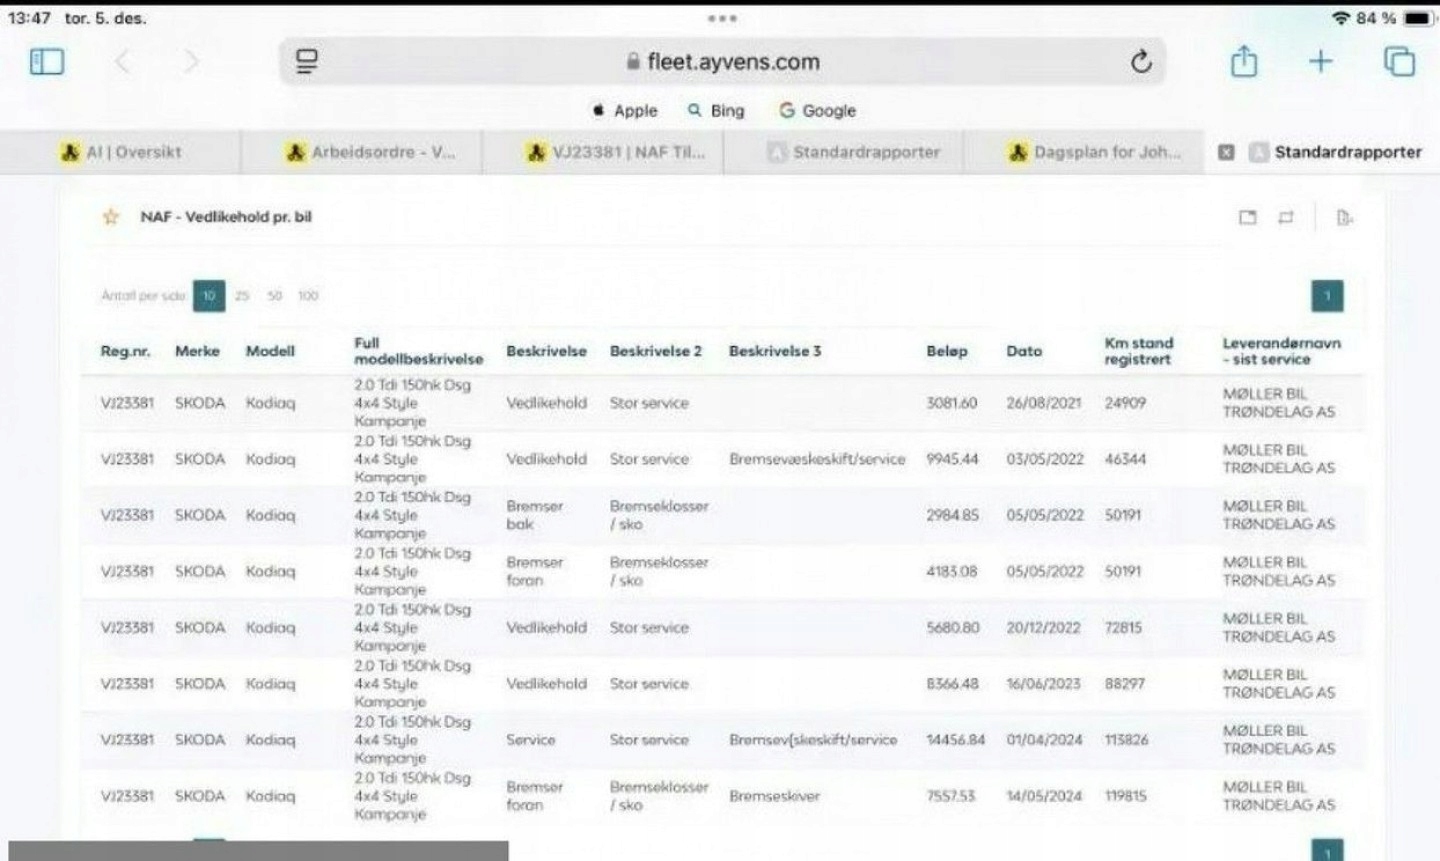1440x861 pixels.
Task: Export the report with the file icon
Action: (1344, 217)
